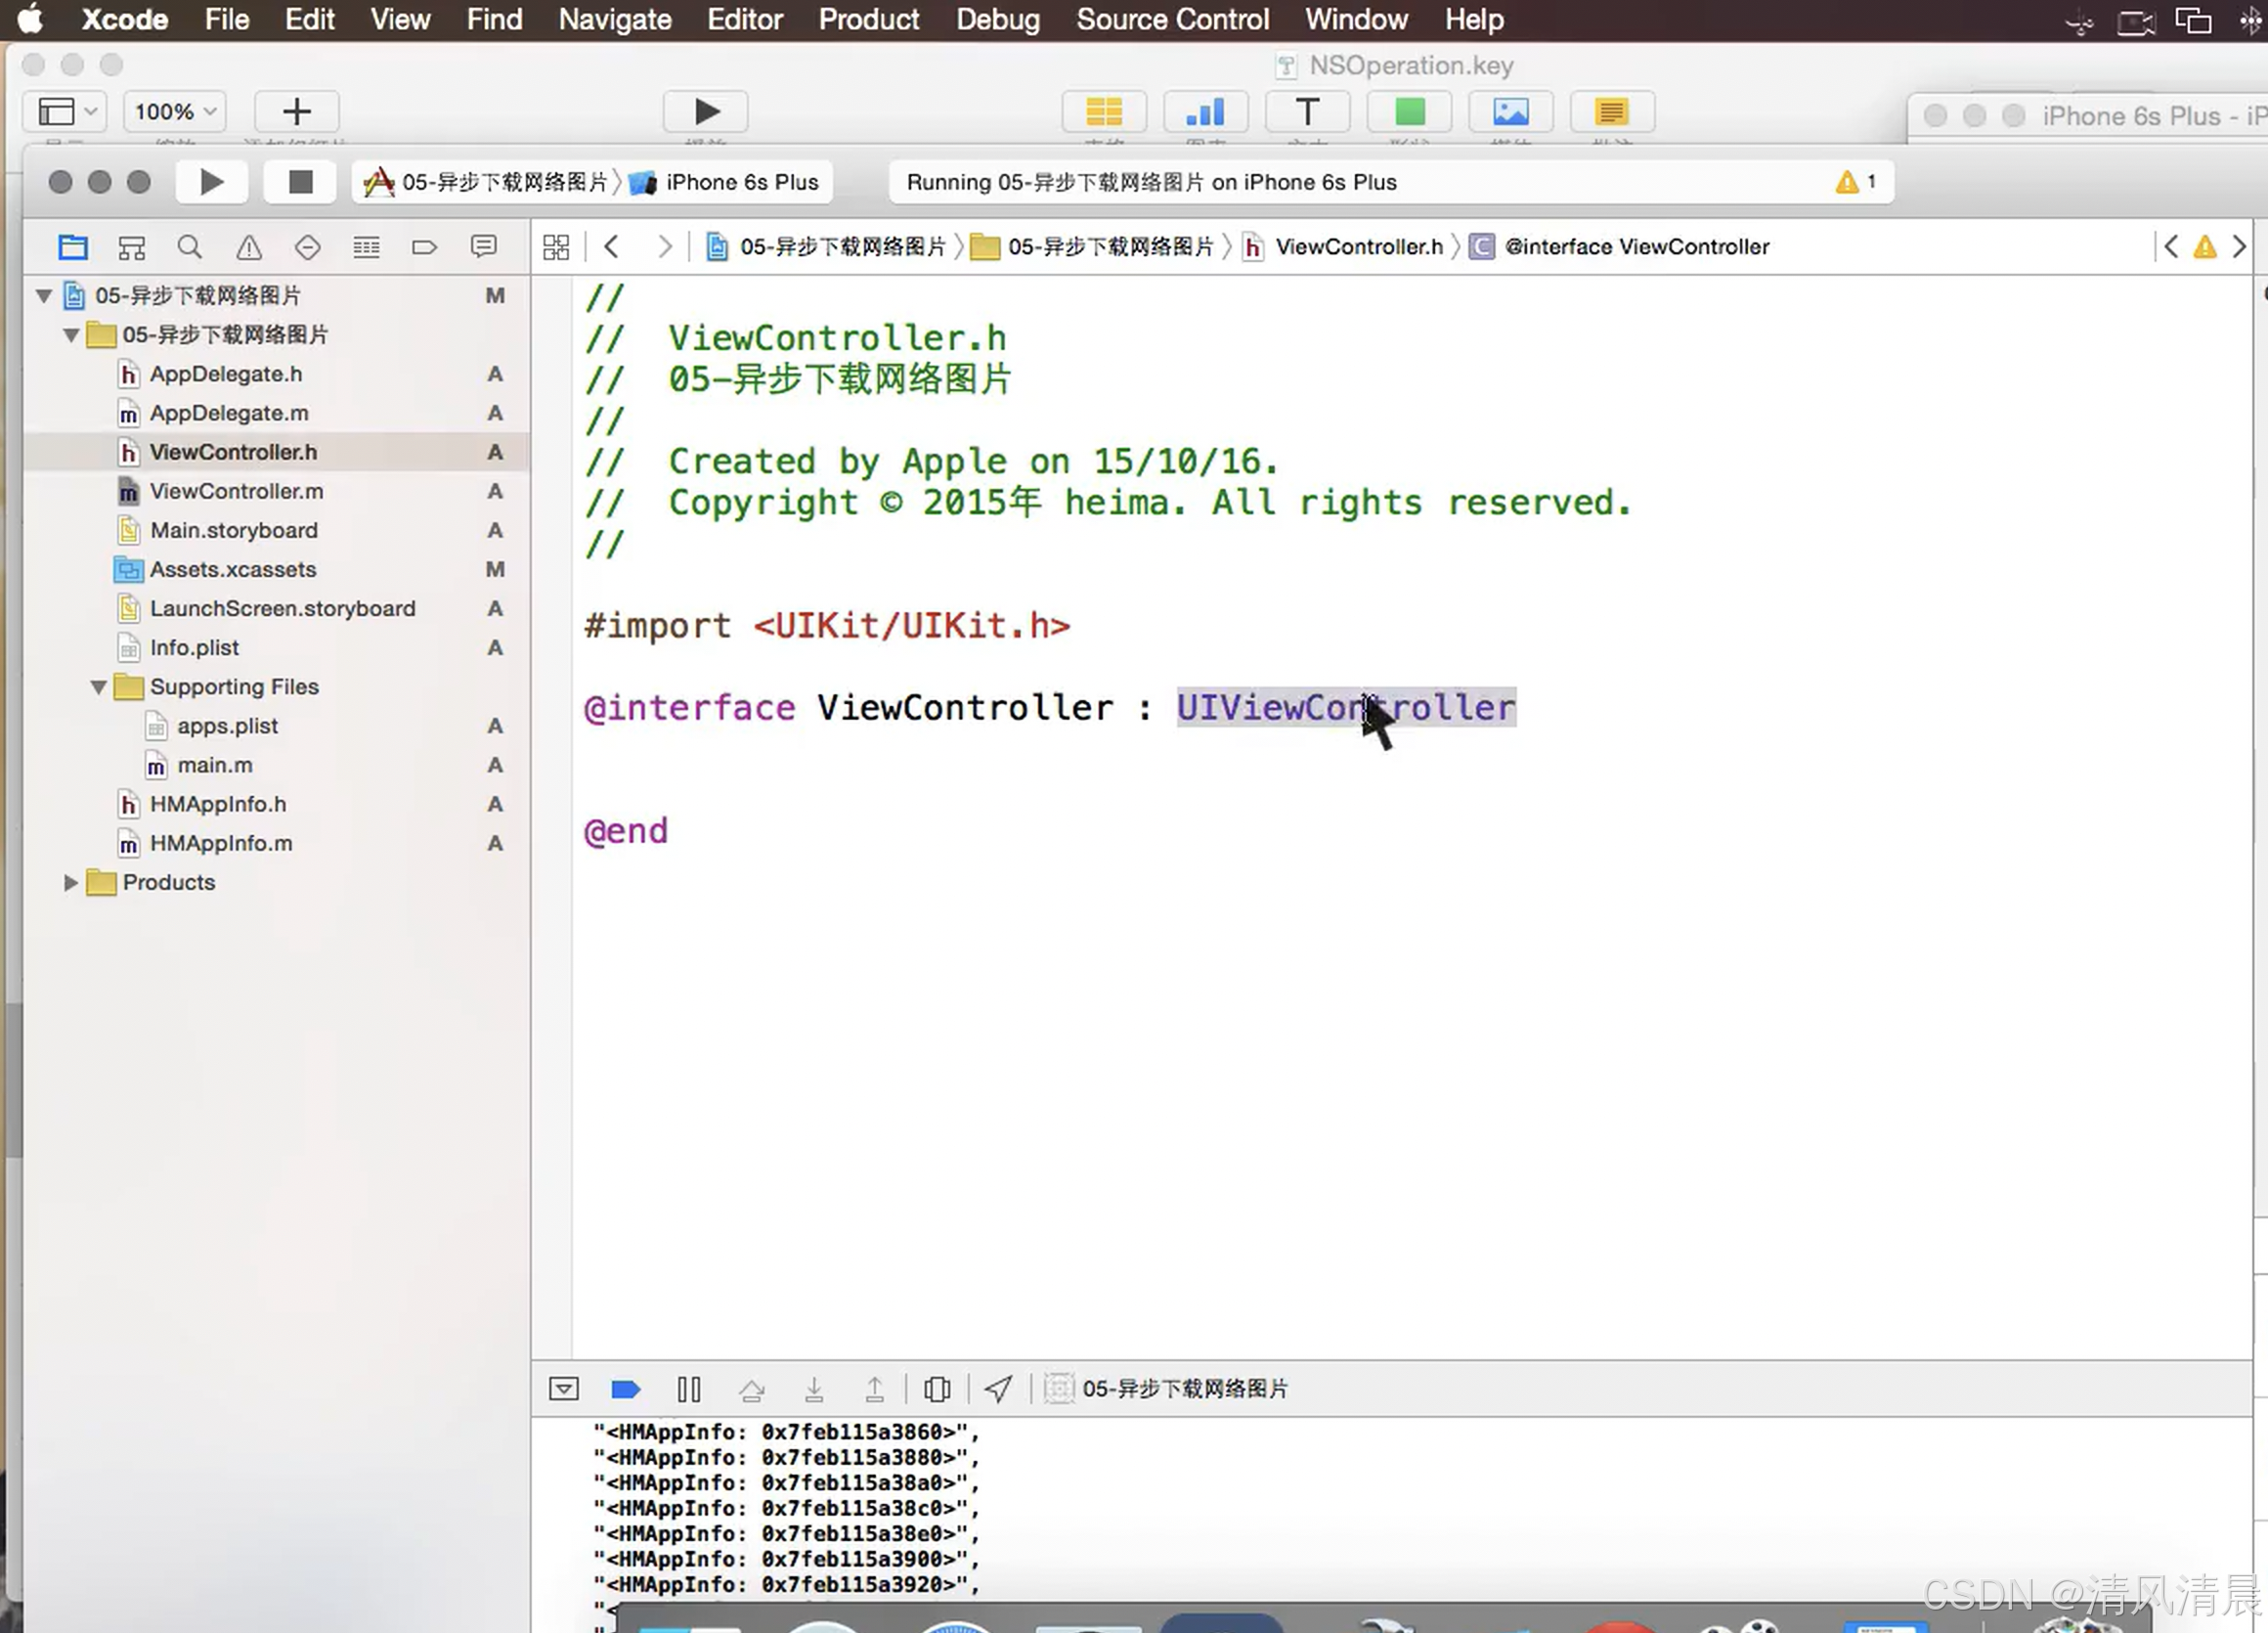Click the editor Go Back arrow
2268x1633 pixels.
(x=612, y=247)
